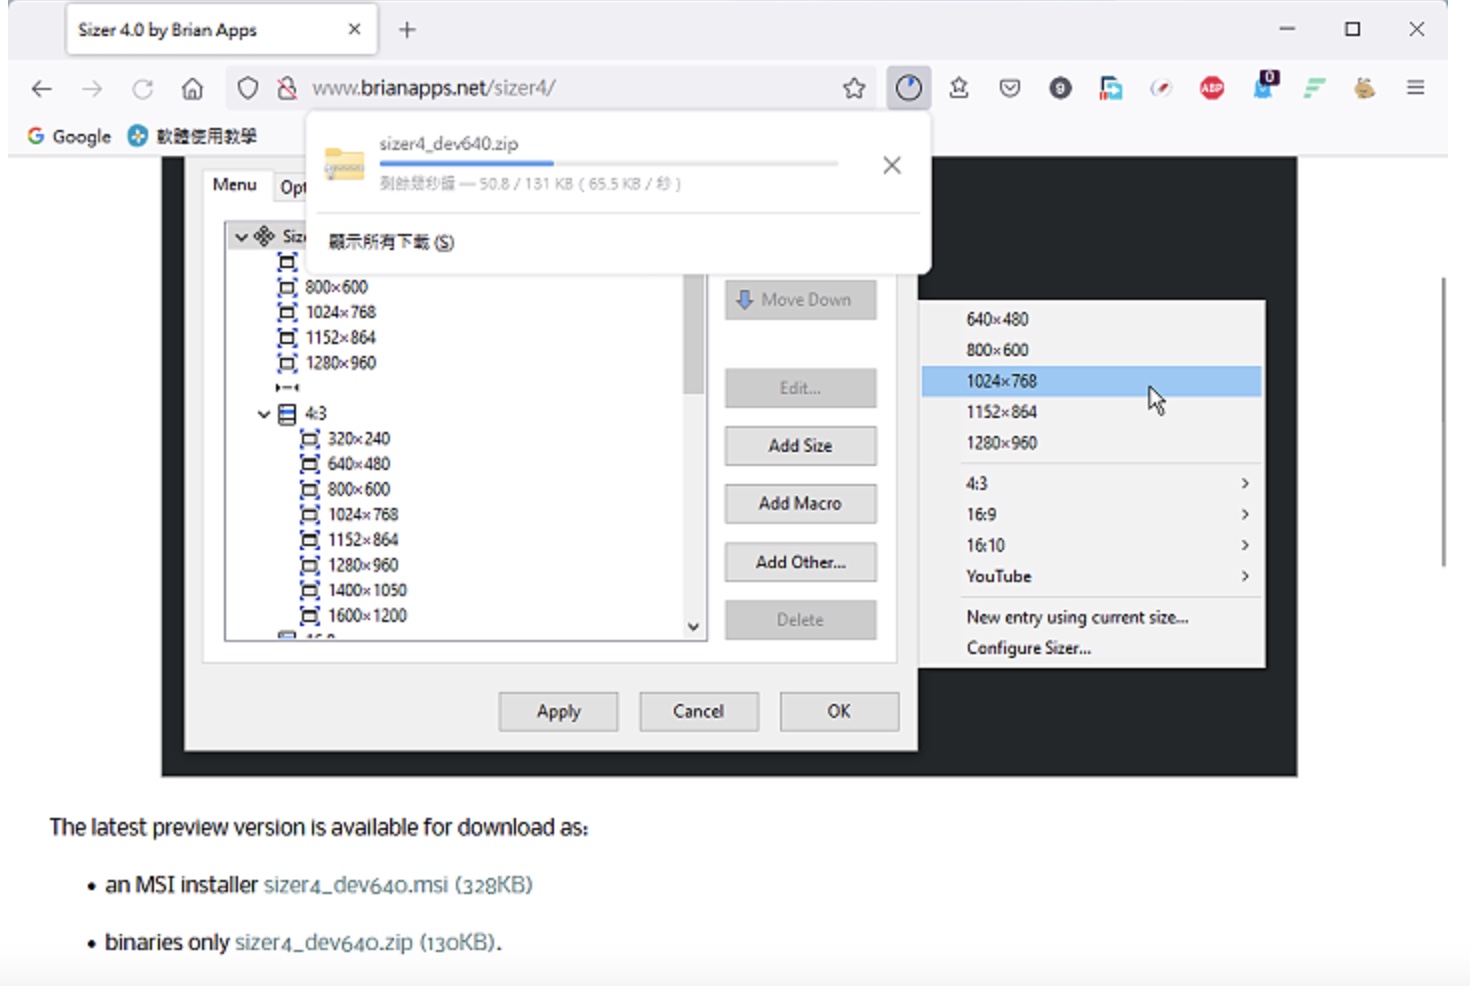The width and height of the screenshot is (1470, 986).
Task: Download the sizer4_dev640.zip binaries link
Action: coord(366,943)
